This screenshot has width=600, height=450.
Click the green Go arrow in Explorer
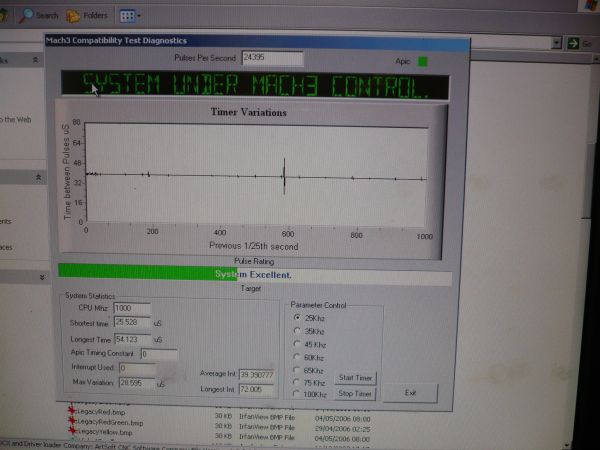coord(573,43)
